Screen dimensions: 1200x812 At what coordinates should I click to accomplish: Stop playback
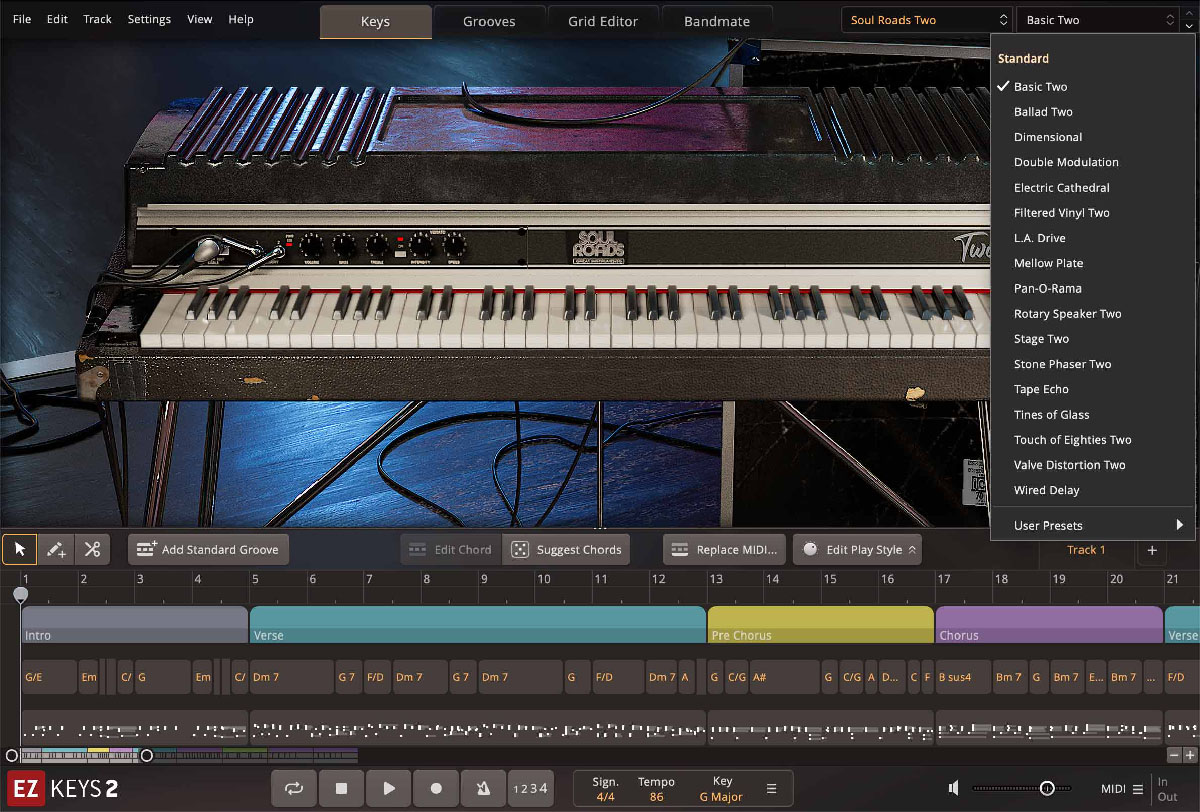coord(341,788)
